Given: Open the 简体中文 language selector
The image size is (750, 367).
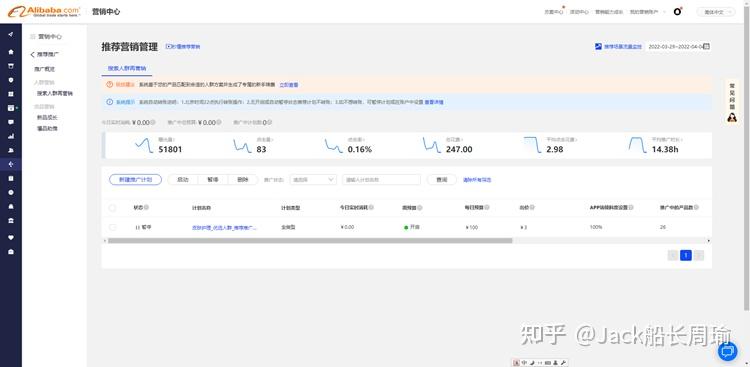Looking at the screenshot, I should click(x=716, y=12).
